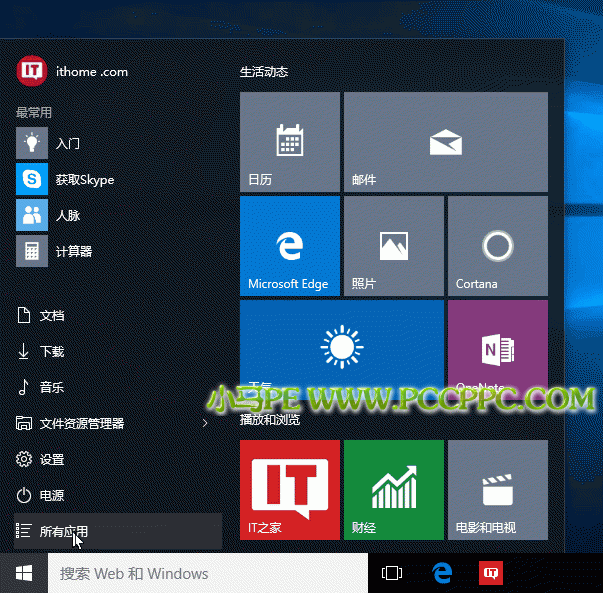
Task: Open the Cortana tile
Action: (497, 246)
